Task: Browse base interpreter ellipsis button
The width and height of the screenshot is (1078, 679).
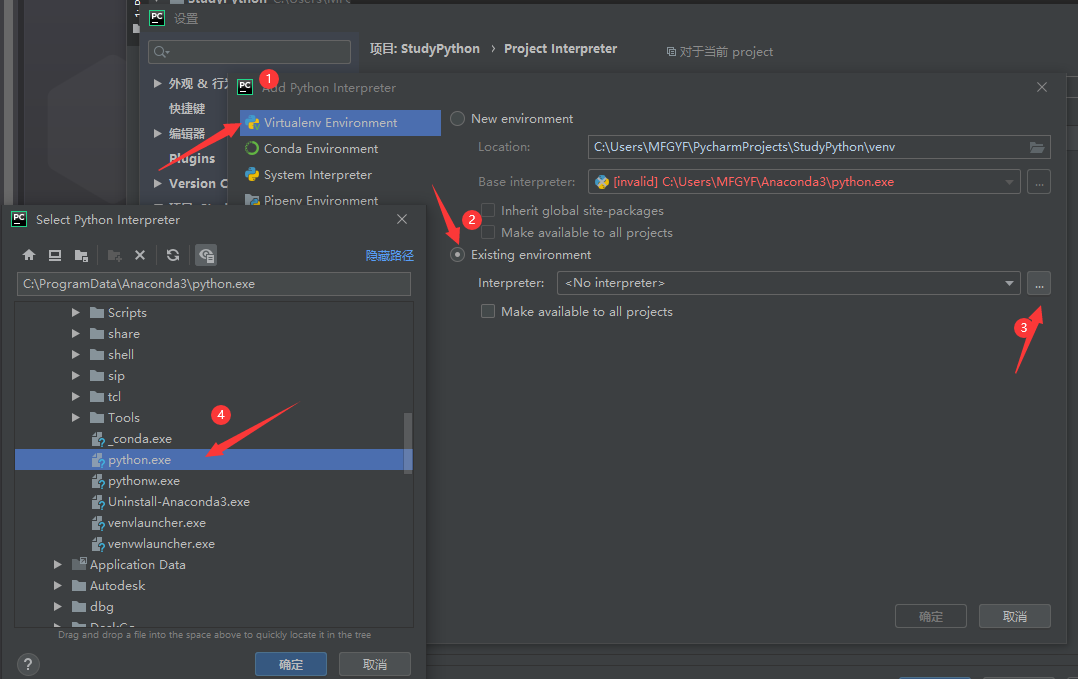Action: (x=1039, y=182)
